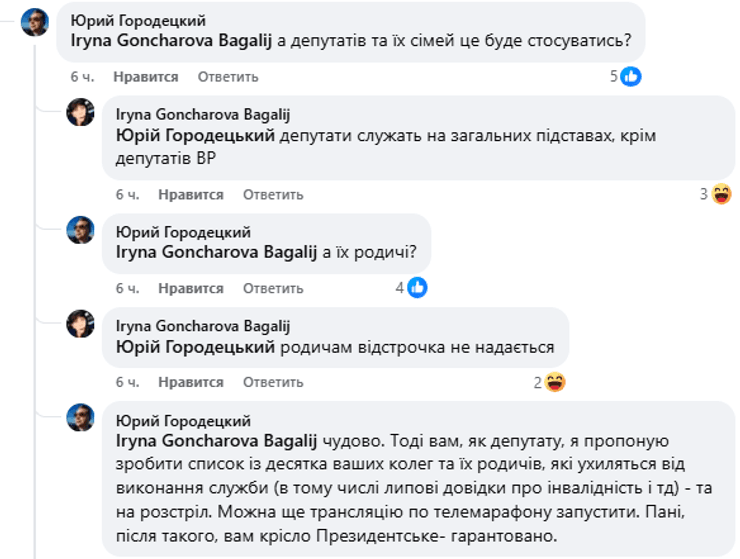
Task: Open Юрий Городецкий's avatar on the top comment
Action: [x=35, y=23]
